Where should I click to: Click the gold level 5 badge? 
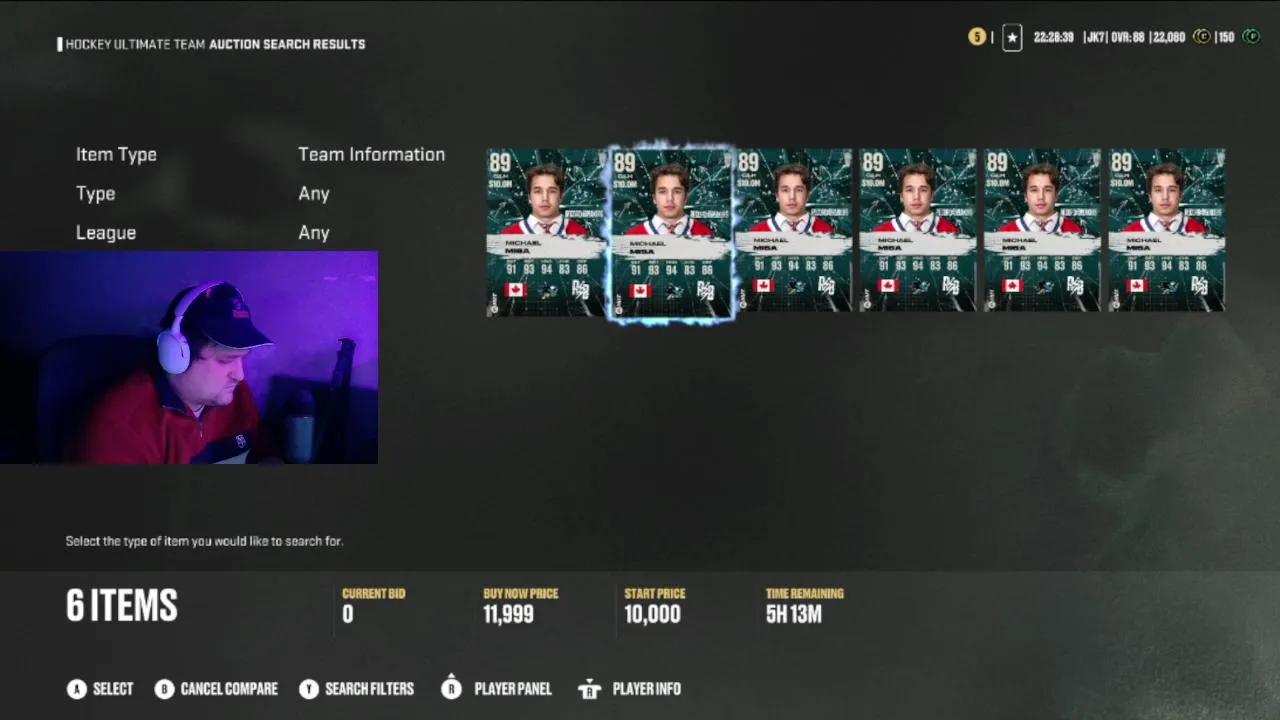pos(977,37)
